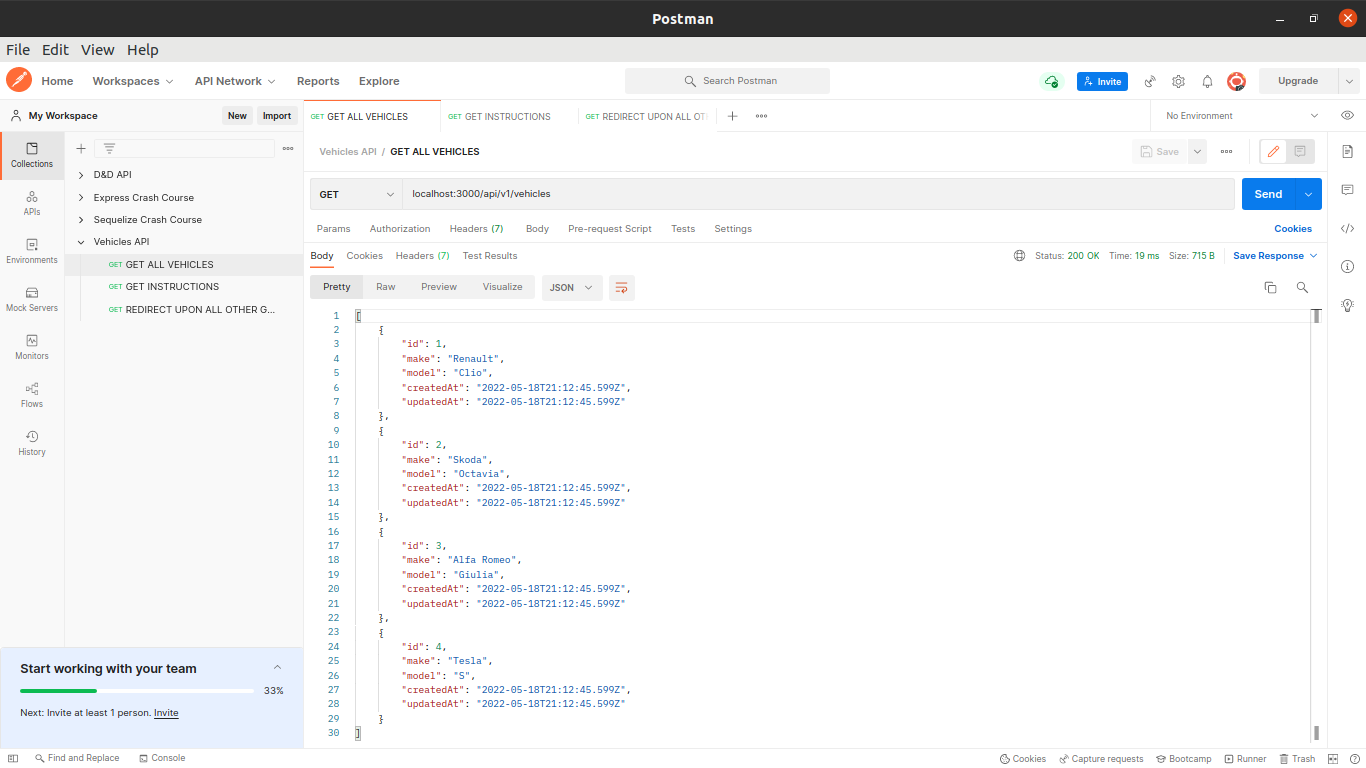Open the Save Response dropdown
Image resolution: width=1366 pixels, height=768 pixels.
pyautogui.click(x=1274, y=255)
